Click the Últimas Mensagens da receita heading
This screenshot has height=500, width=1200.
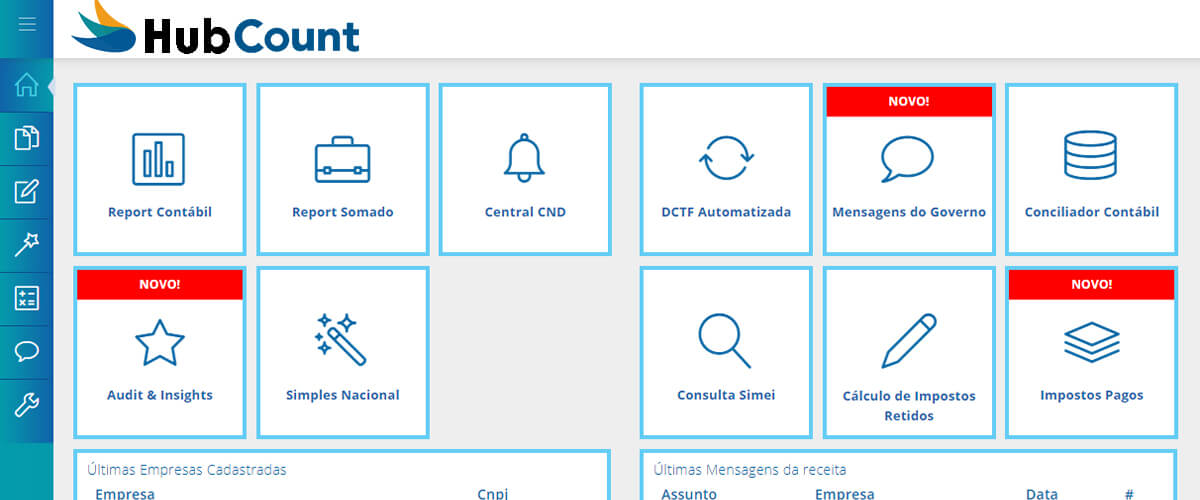(x=750, y=469)
